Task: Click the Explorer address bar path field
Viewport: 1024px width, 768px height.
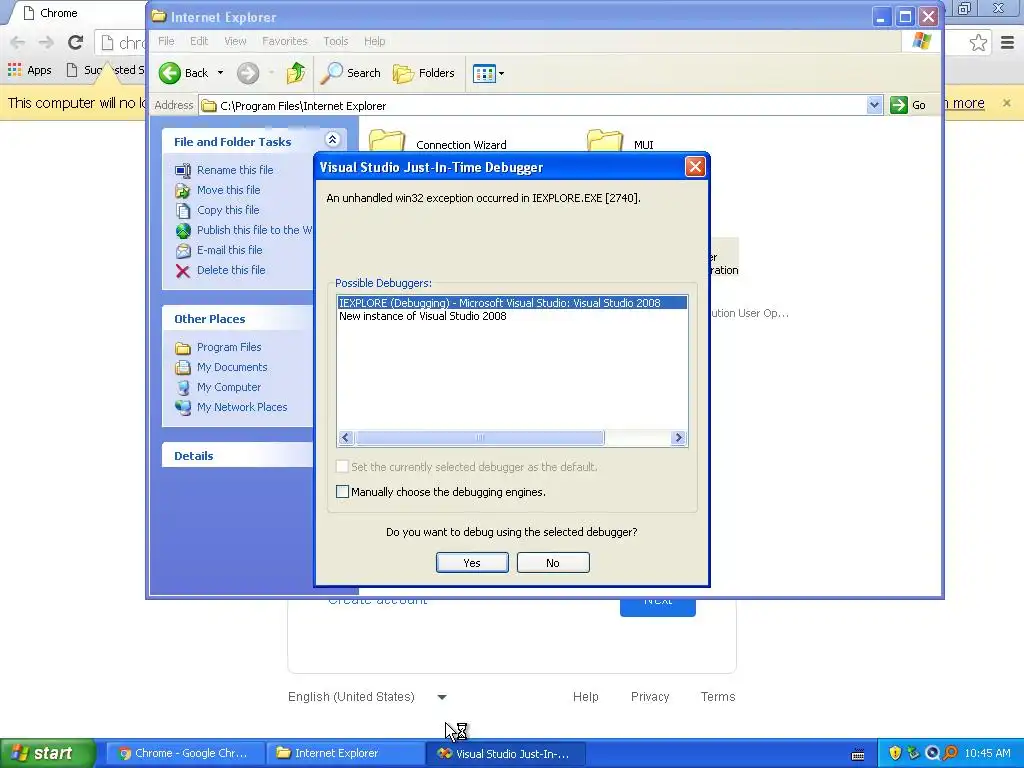Action: (533, 106)
